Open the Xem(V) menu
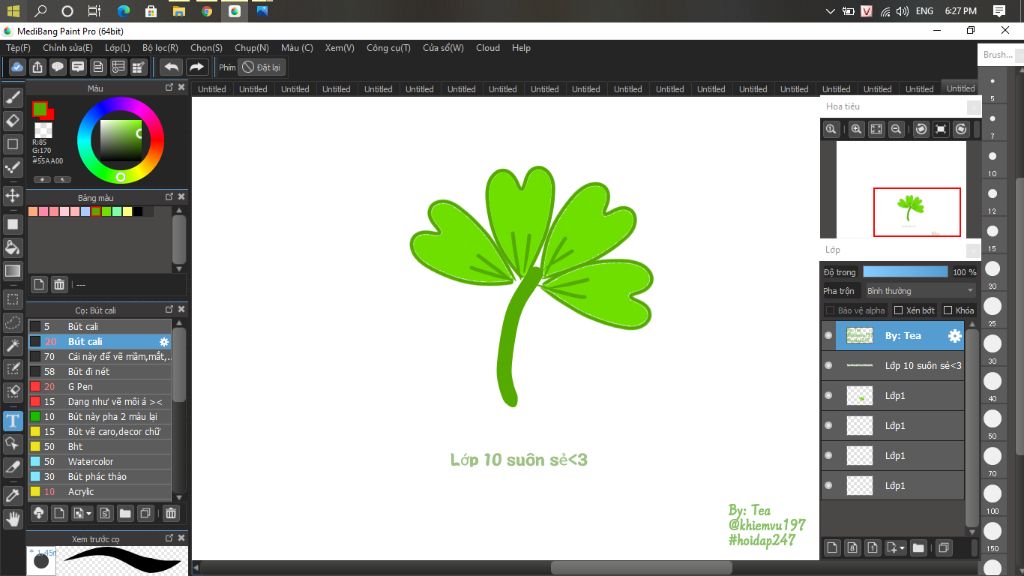The width and height of the screenshot is (1024, 576). click(340, 48)
